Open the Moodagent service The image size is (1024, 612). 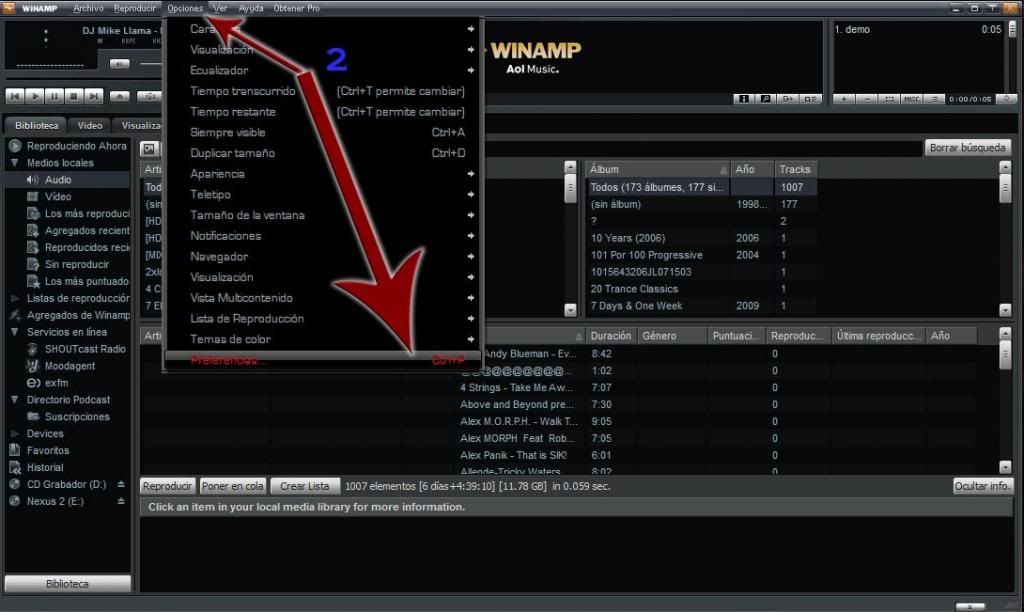[61, 366]
